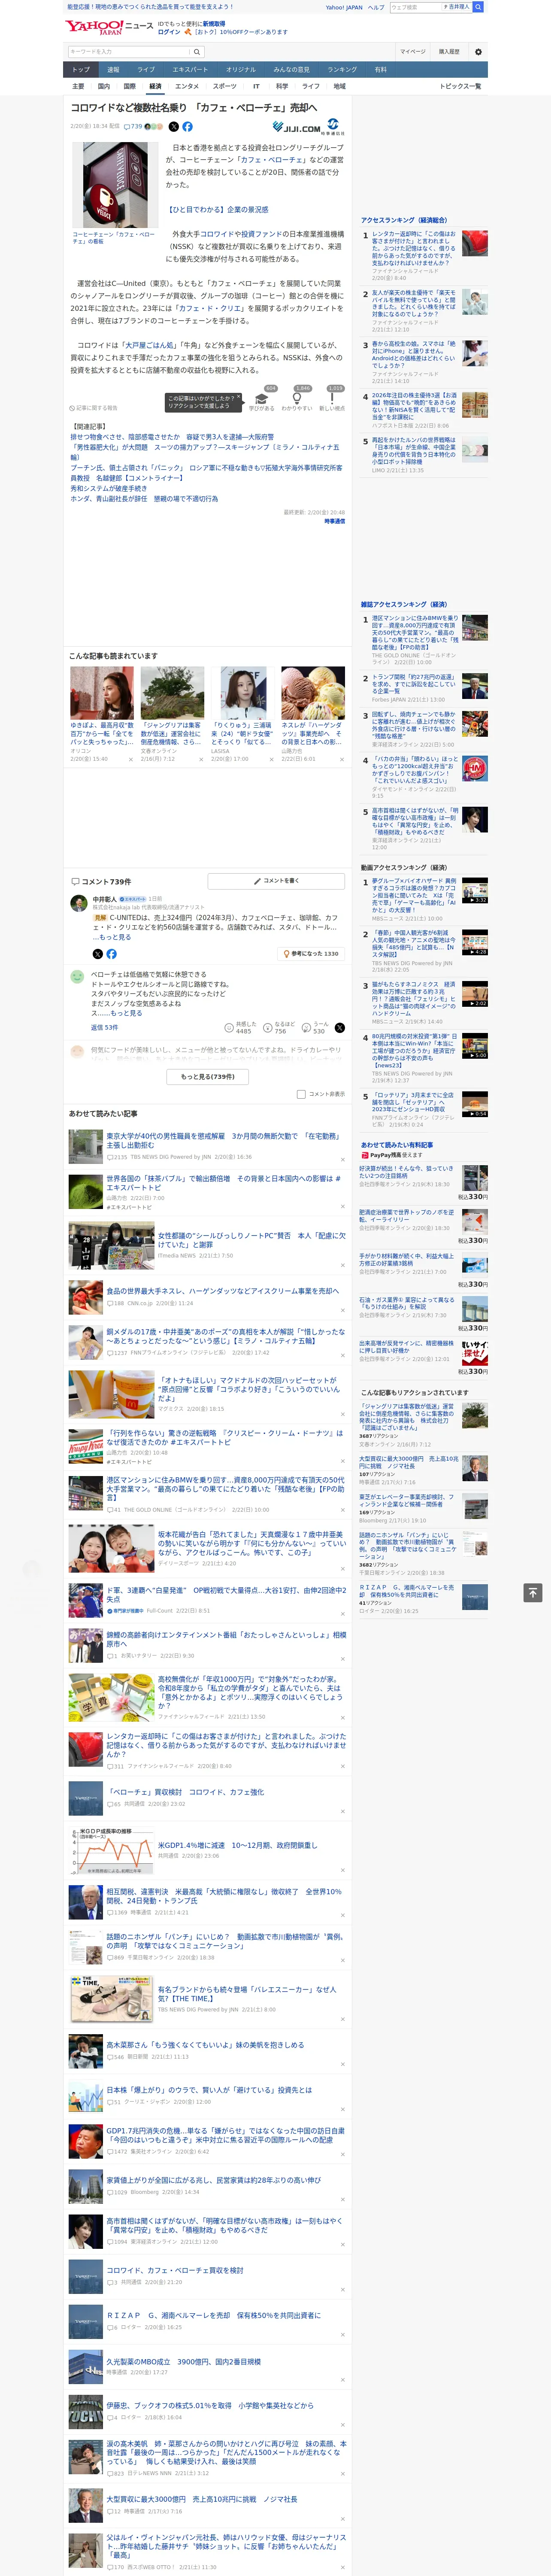Viewport: 551px width, 2576px height.
Task: Dismiss the ゆきぽよ recommended article card
Action: (131, 759)
